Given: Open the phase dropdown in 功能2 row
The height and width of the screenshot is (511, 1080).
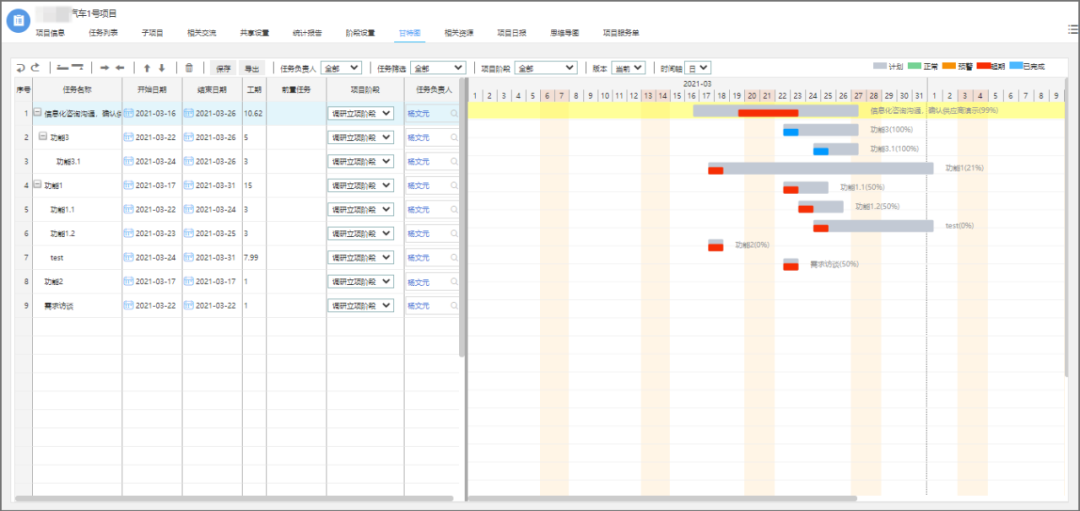Looking at the screenshot, I should click(x=361, y=282).
